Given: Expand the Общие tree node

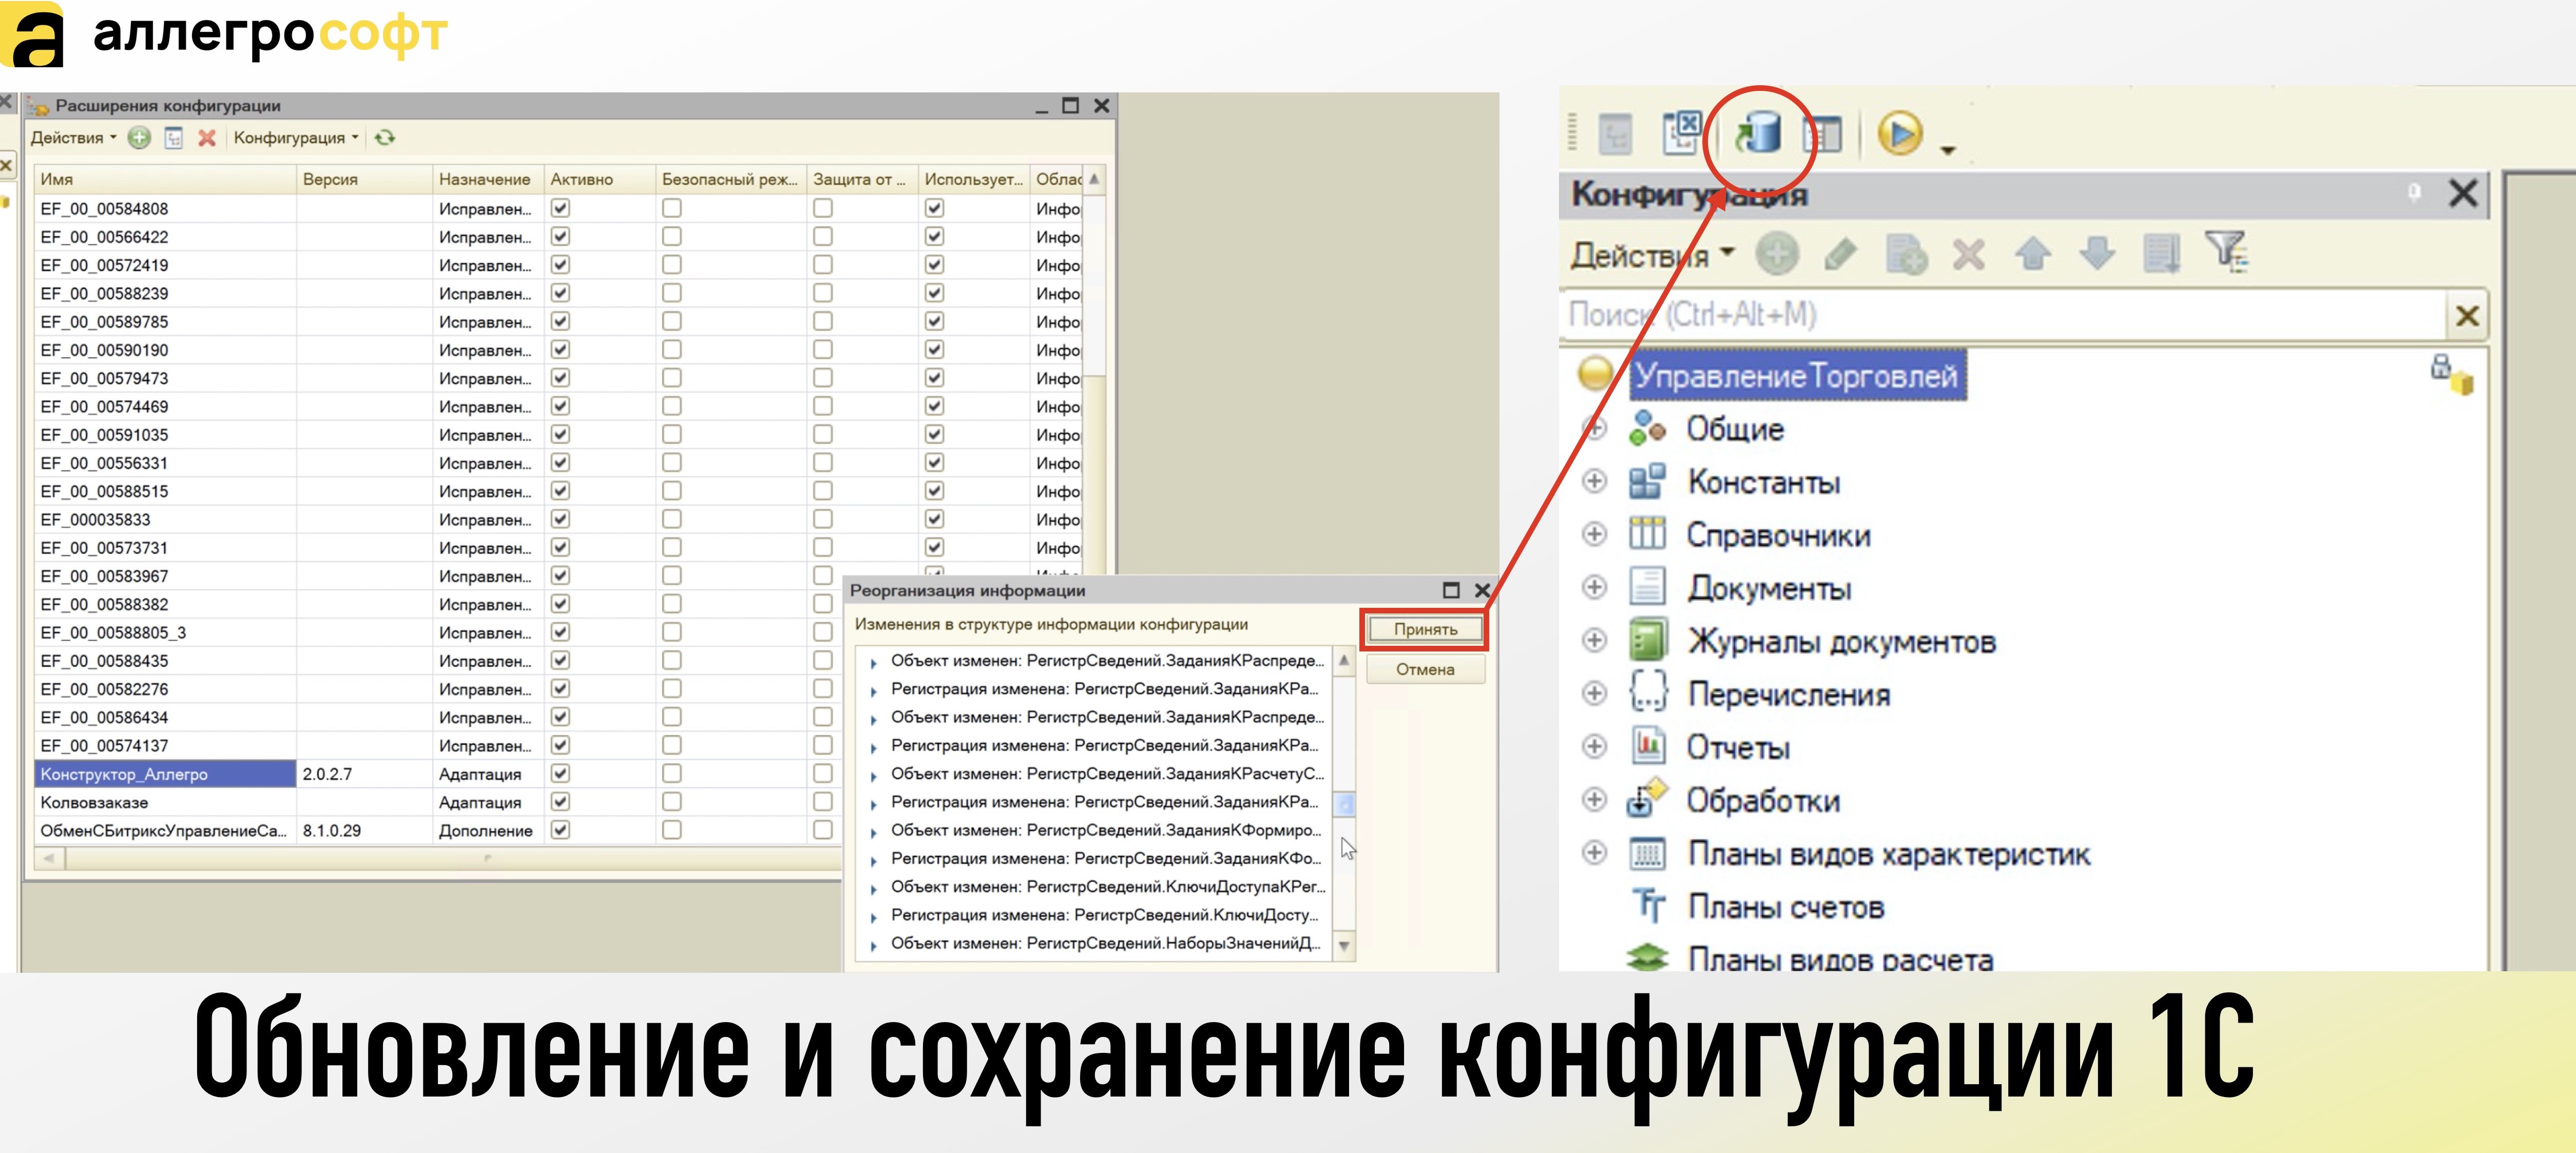Looking at the screenshot, I should click(x=1594, y=428).
